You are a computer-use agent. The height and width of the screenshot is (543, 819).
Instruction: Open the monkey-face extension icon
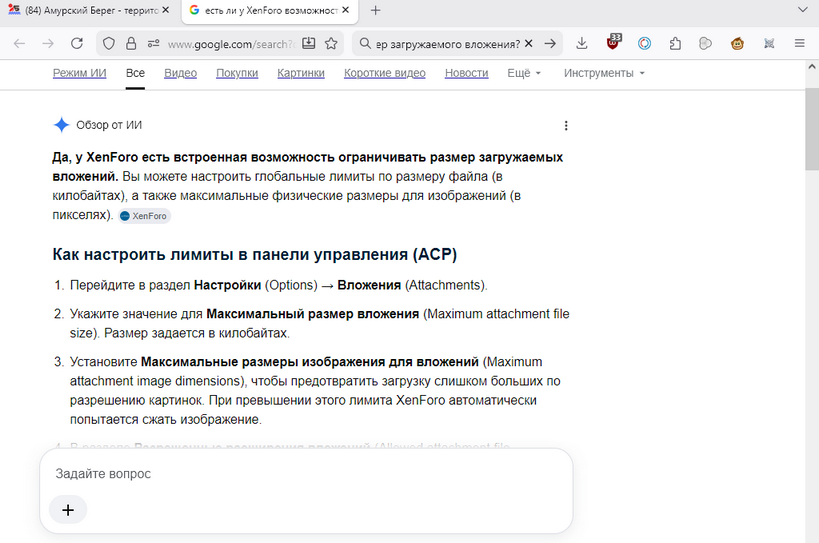click(x=737, y=43)
